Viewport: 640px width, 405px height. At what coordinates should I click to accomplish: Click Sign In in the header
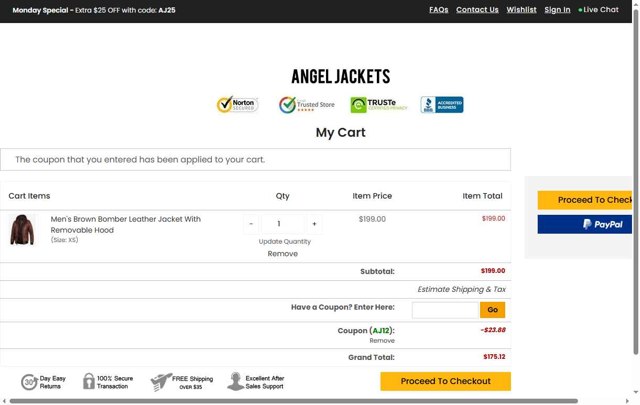point(557,10)
